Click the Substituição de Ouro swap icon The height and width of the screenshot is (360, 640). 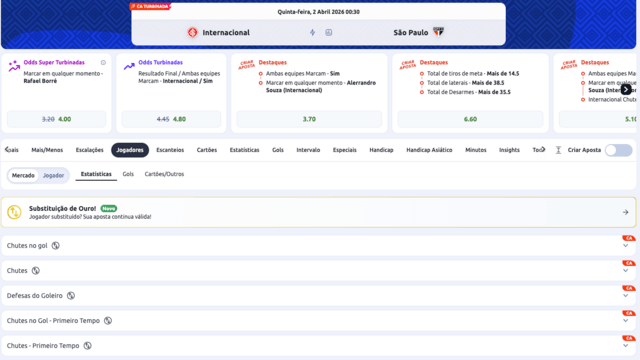pos(14,212)
